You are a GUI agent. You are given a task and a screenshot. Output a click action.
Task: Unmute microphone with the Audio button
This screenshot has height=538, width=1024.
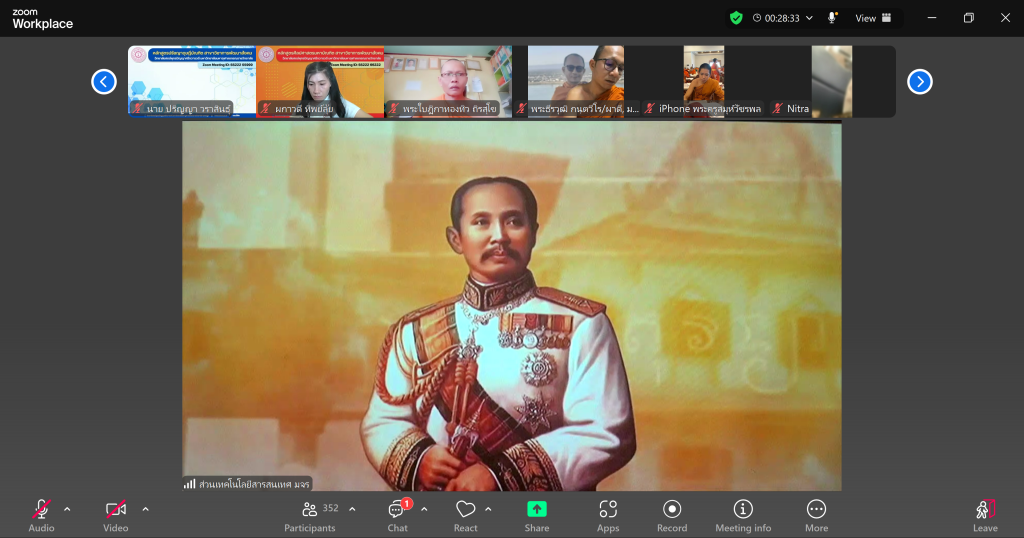pyautogui.click(x=41, y=515)
